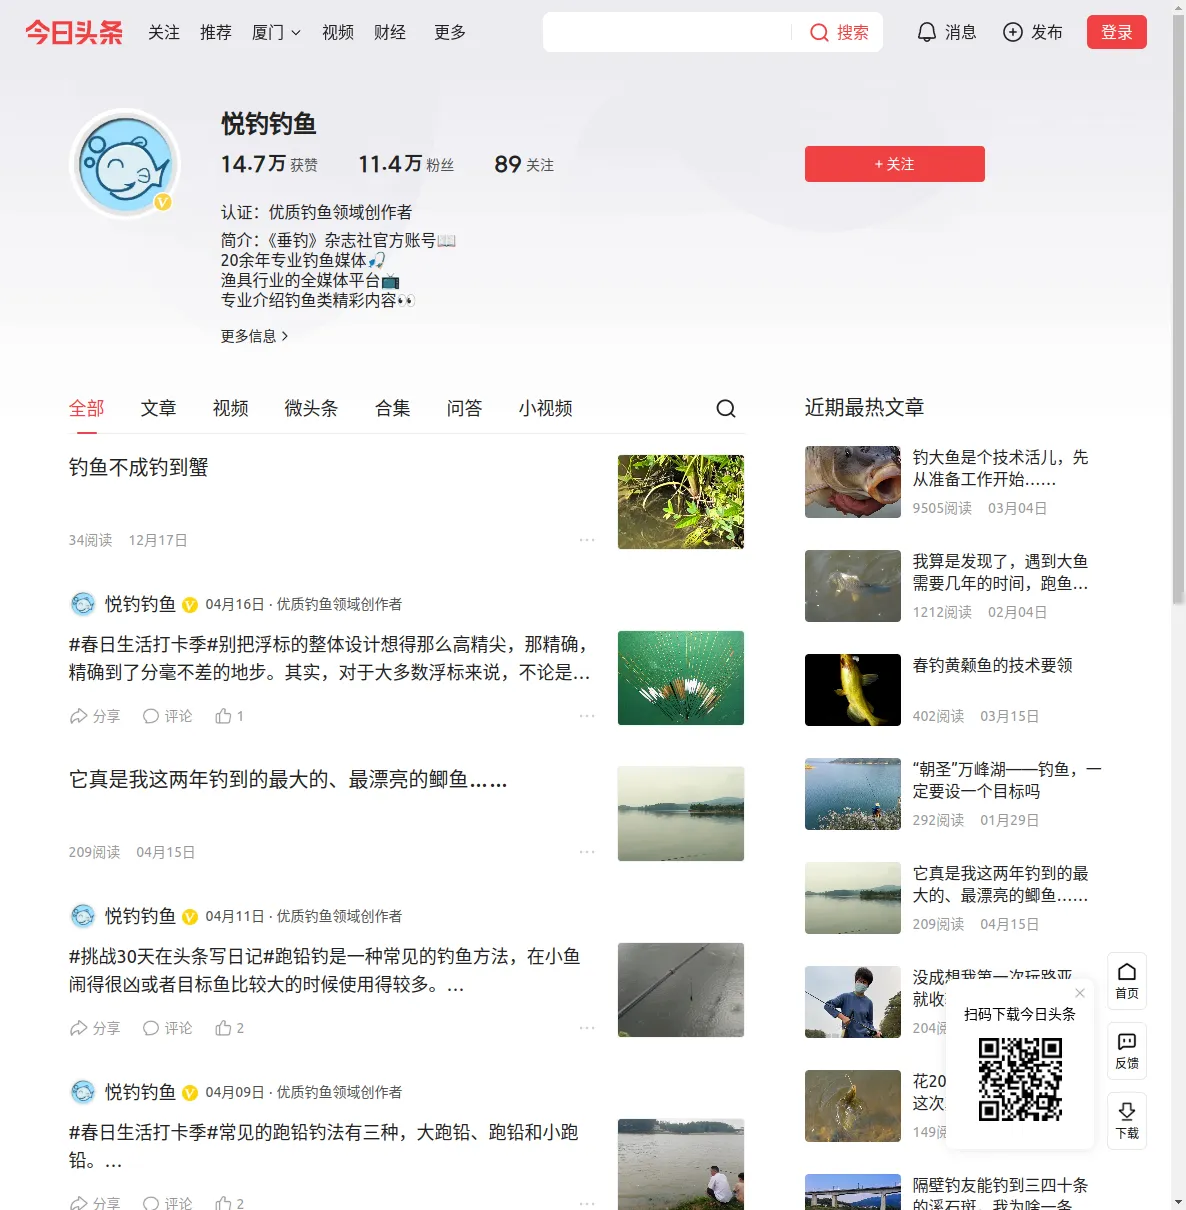Go to 首页 via floating home icon
The image size is (1186, 1210).
pyautogui.click(x=1127, y=981)
